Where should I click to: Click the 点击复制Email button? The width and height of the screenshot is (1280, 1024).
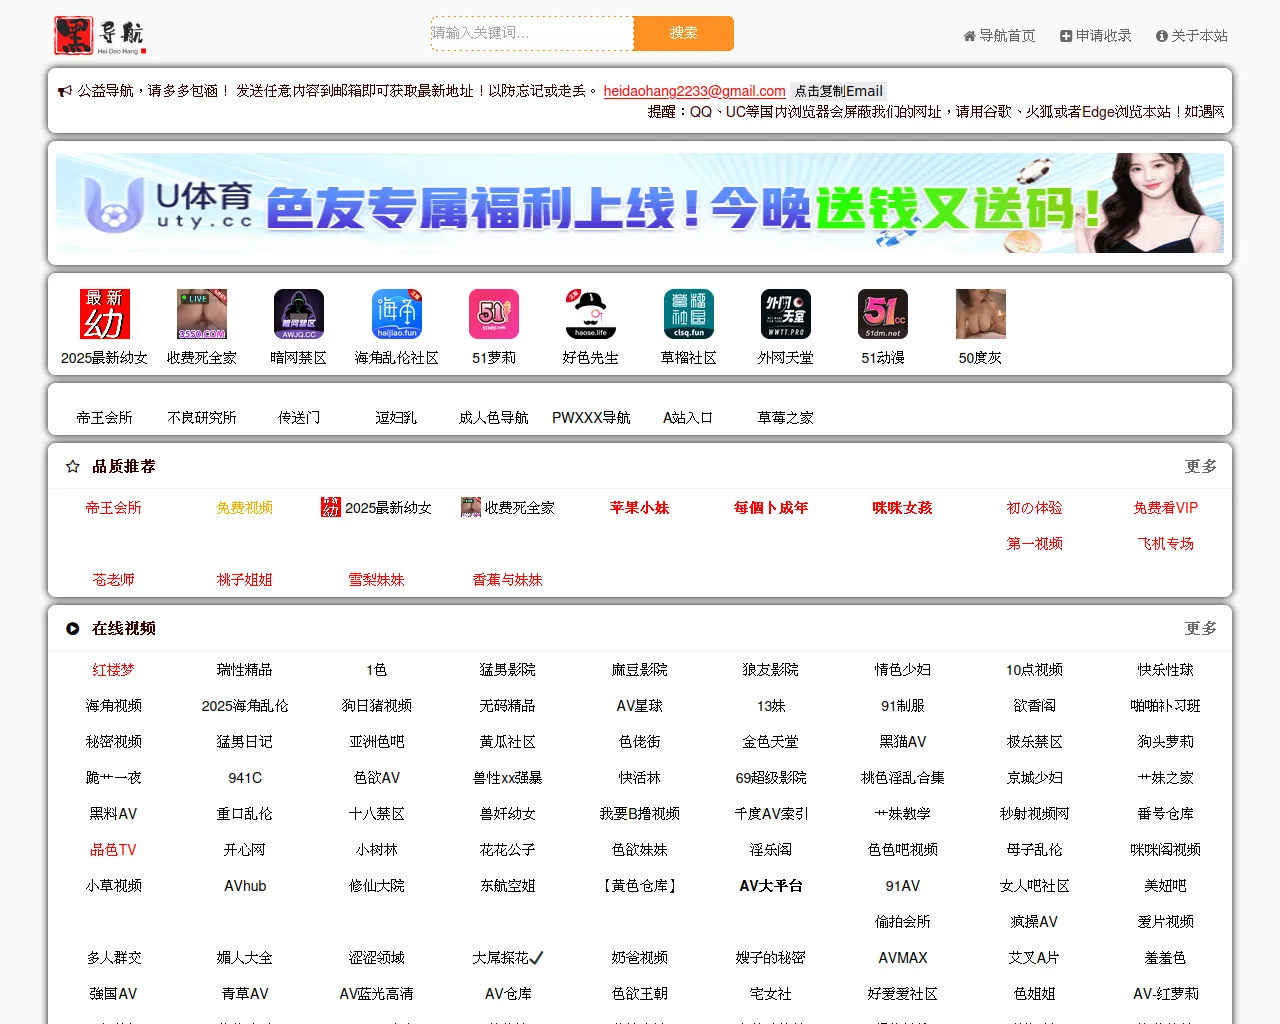pyautogui.click(x=838, y=91)
